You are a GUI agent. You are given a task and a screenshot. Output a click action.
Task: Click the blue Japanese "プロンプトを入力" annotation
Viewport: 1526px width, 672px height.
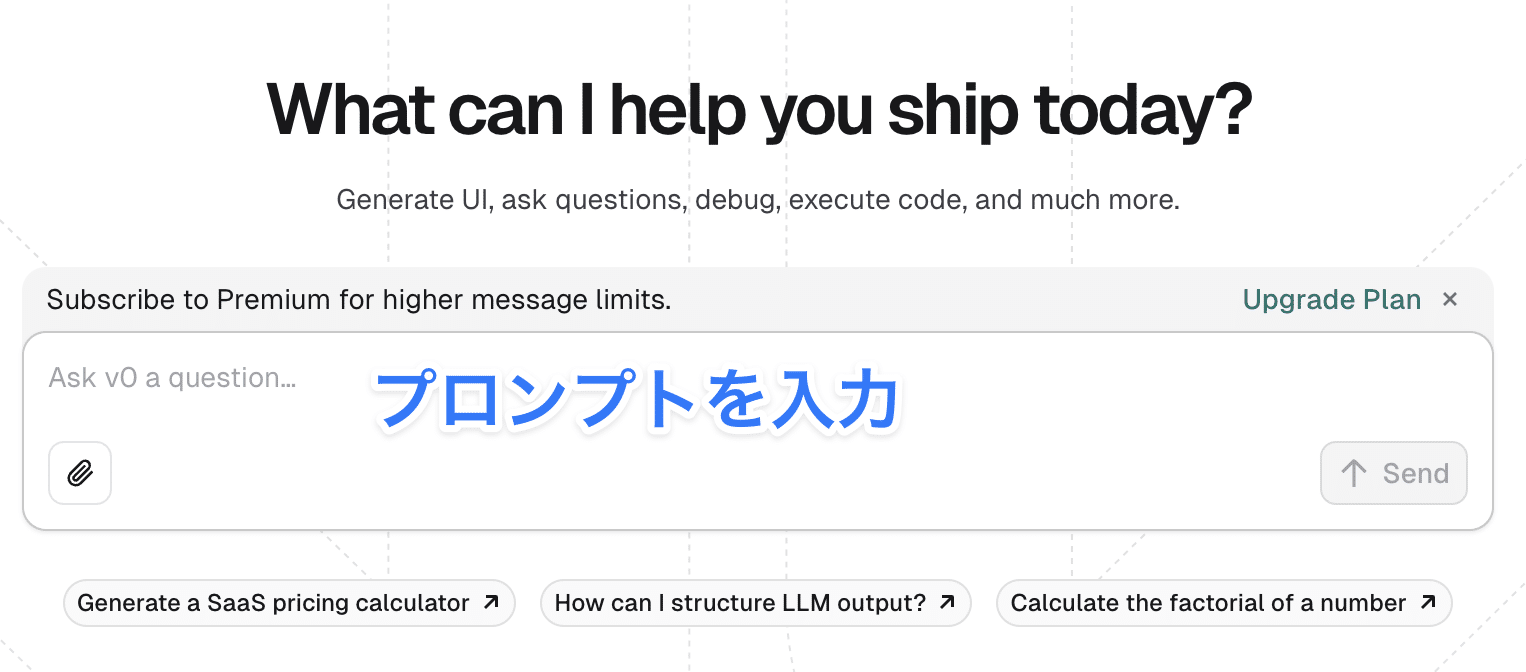click(x=637, y=400)
